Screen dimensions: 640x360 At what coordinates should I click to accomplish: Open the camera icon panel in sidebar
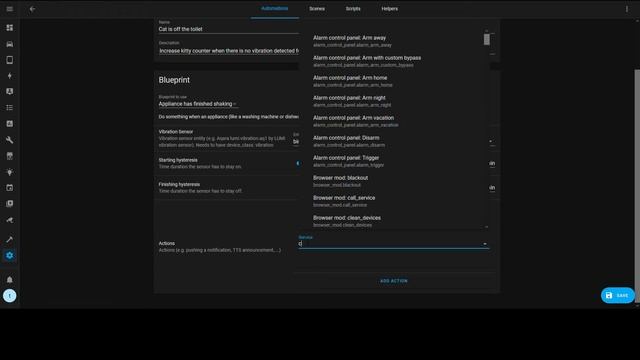(9, 220)
